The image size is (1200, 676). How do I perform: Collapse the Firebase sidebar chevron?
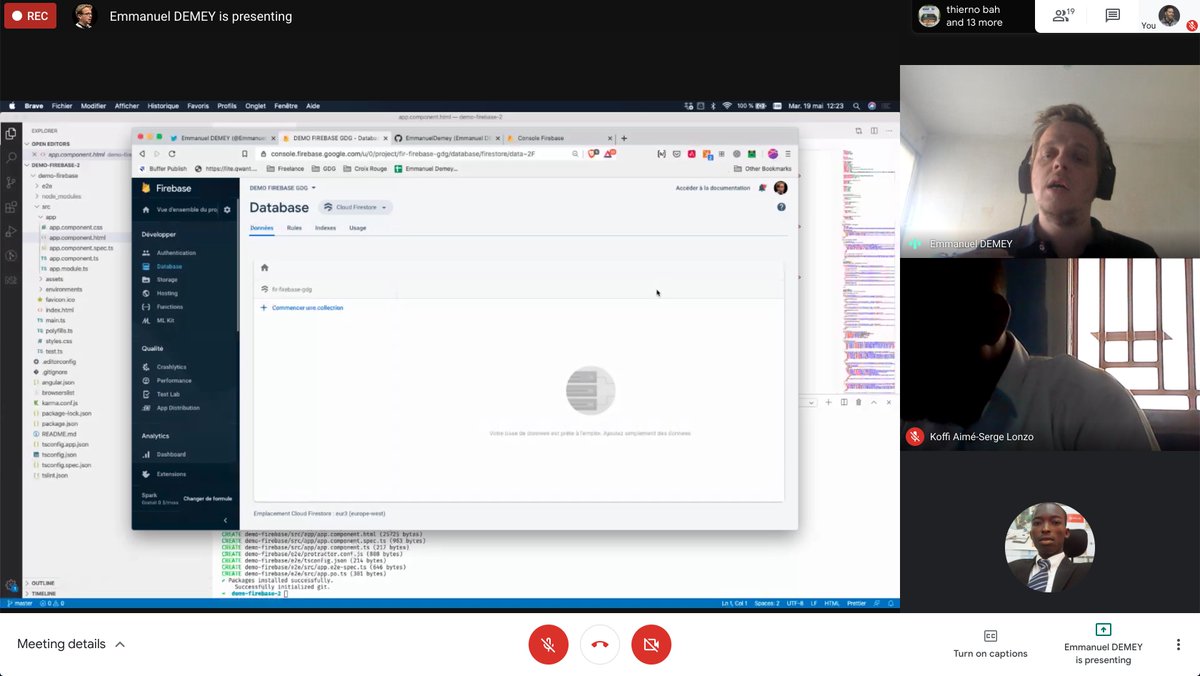(x=225, y=520)
